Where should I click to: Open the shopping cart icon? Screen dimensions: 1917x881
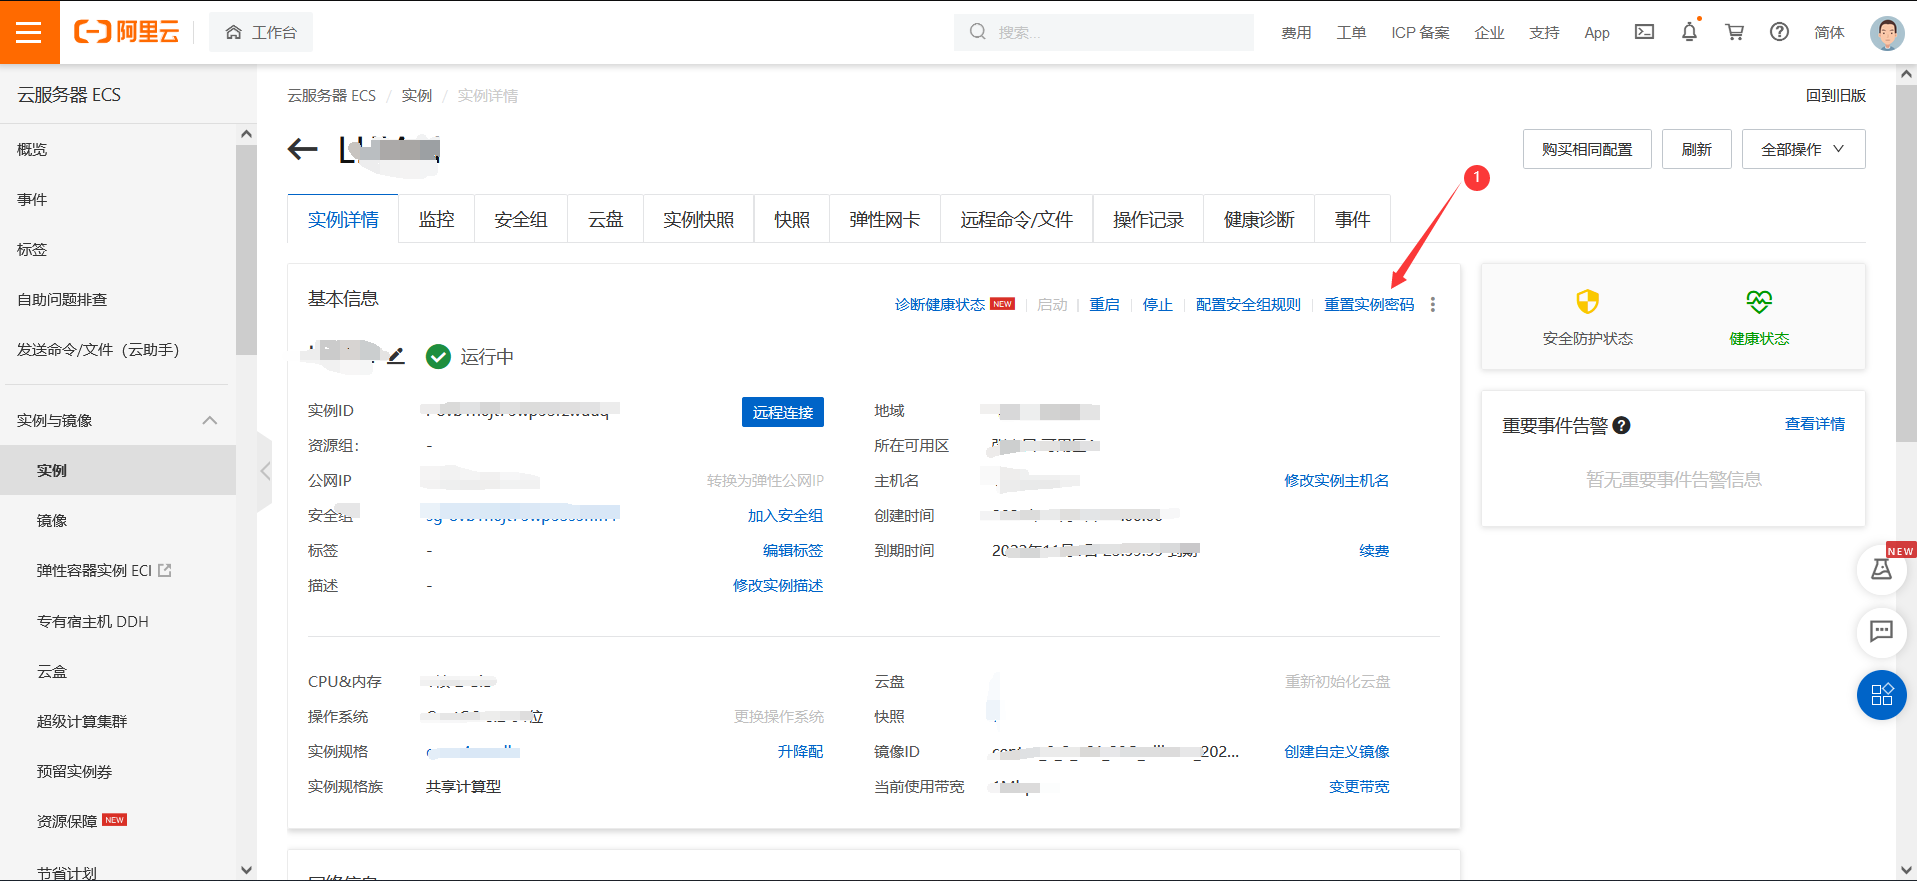tap(1735, 32)
